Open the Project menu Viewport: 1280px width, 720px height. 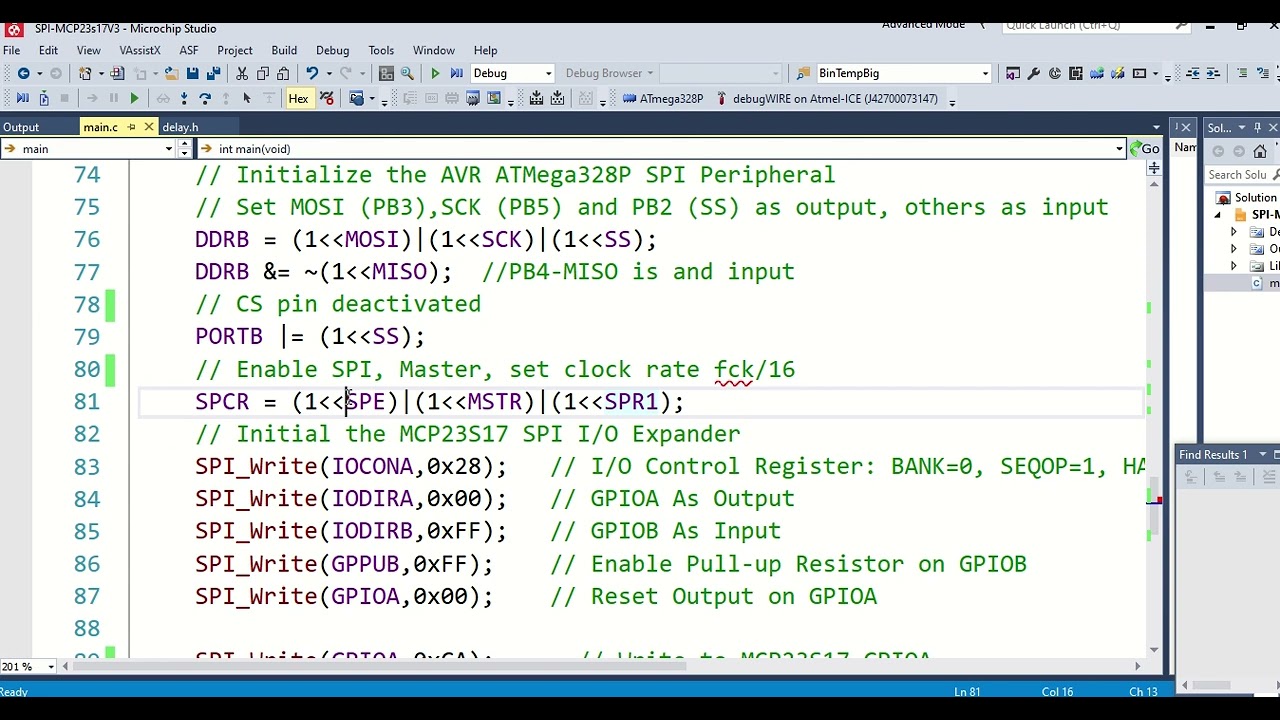[235, 50]
